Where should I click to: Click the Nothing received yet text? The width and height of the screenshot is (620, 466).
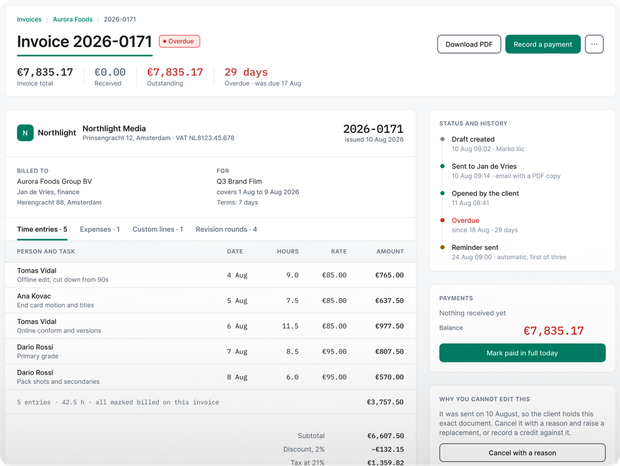click(x=473, y=313)
